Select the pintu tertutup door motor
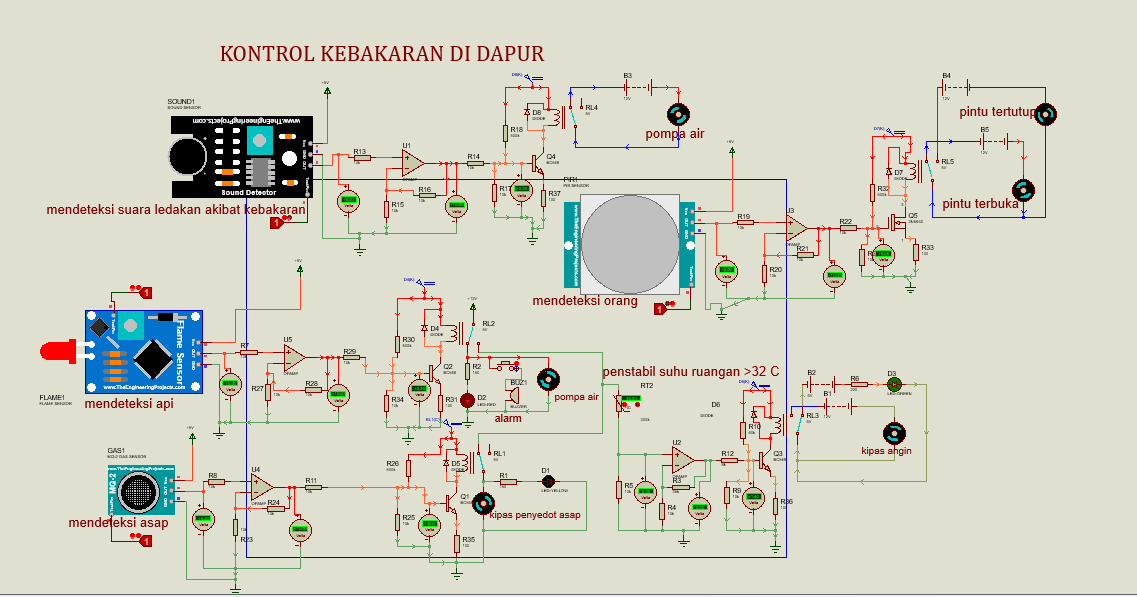1137x597 pixels. tap(1046, 114)
